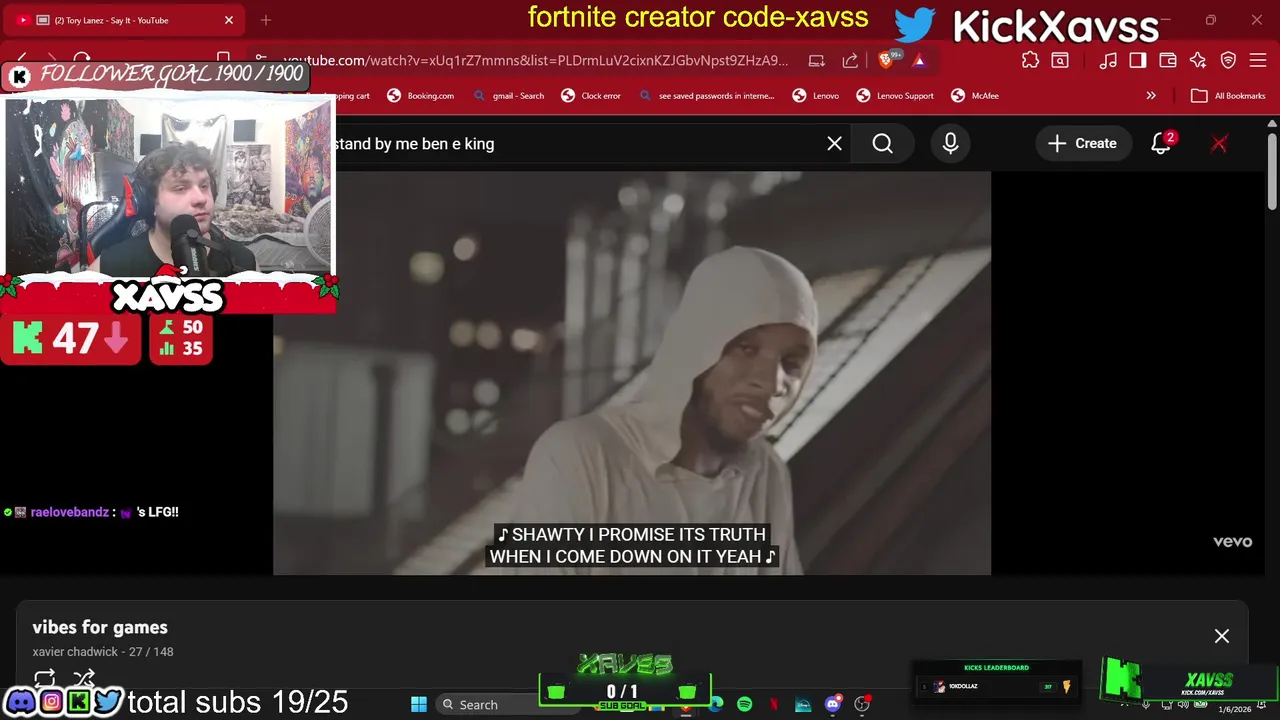Click install app icon in address bar

pos(816,61)
